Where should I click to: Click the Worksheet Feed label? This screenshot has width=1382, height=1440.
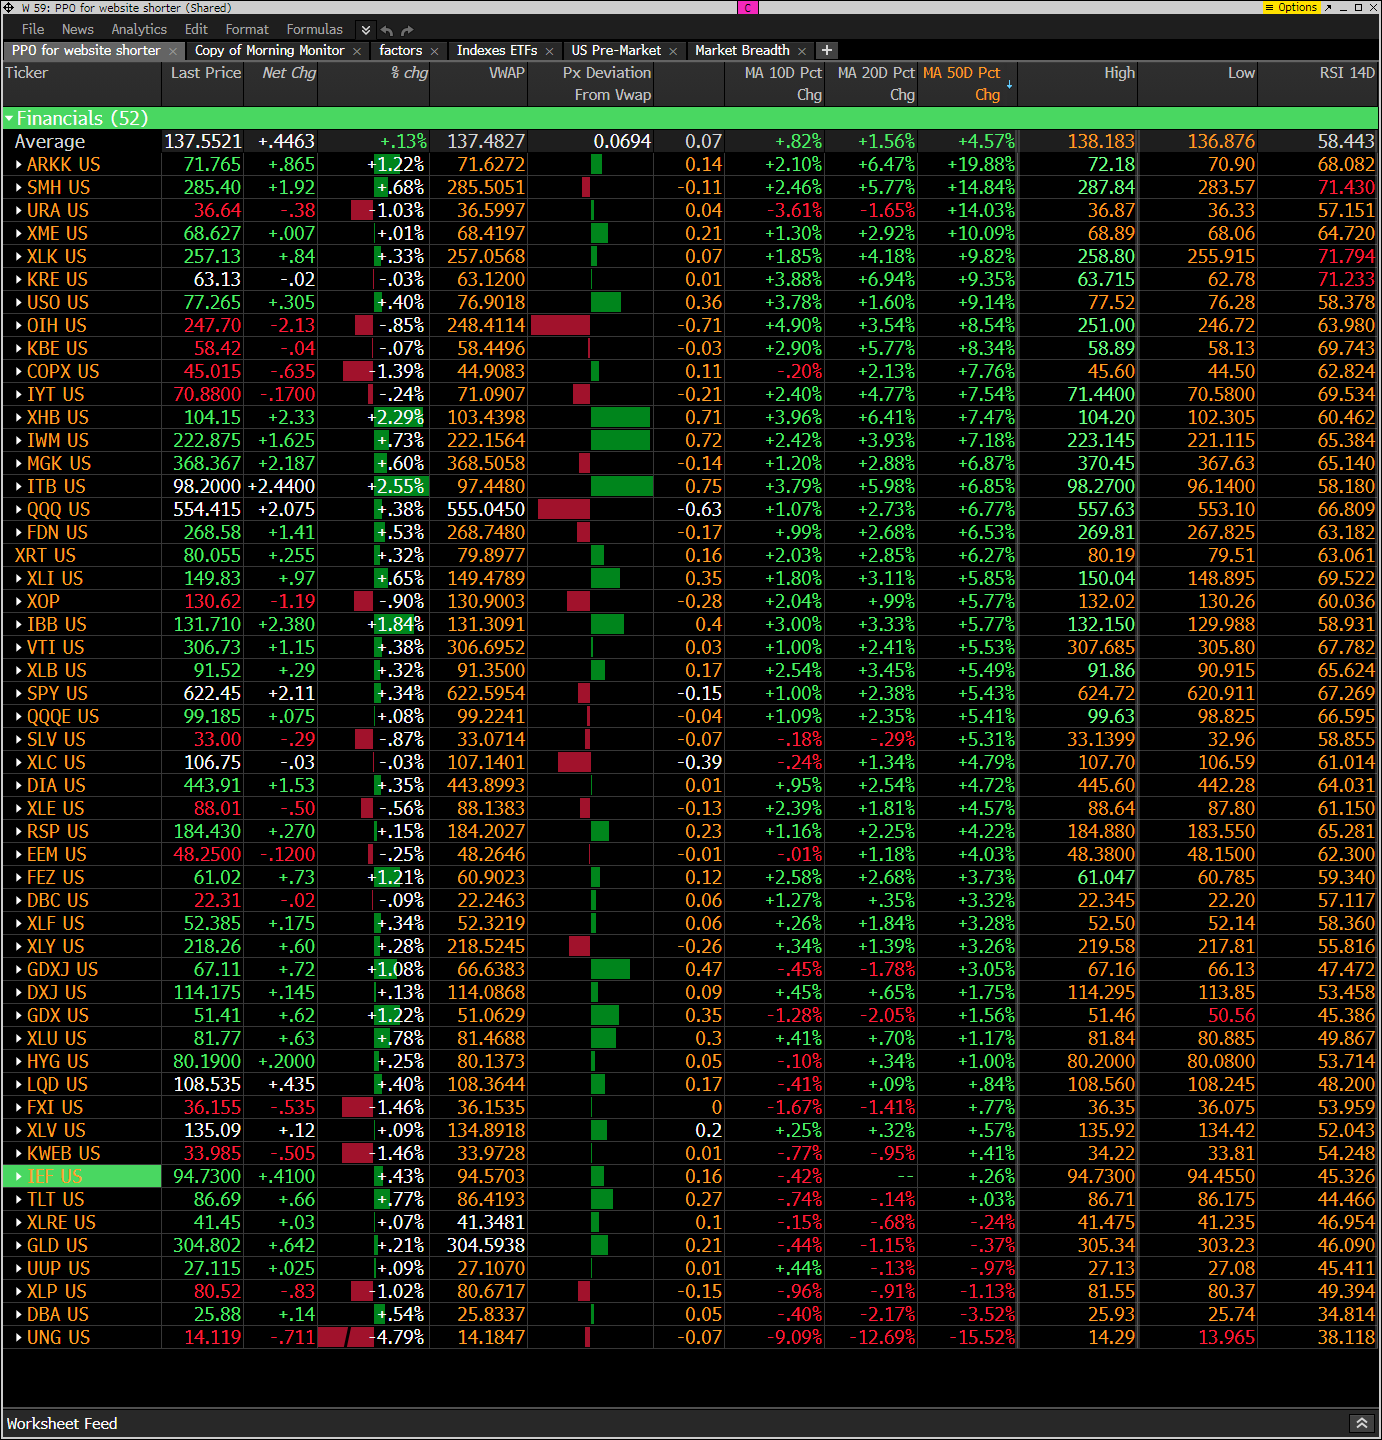point(62,1423)
